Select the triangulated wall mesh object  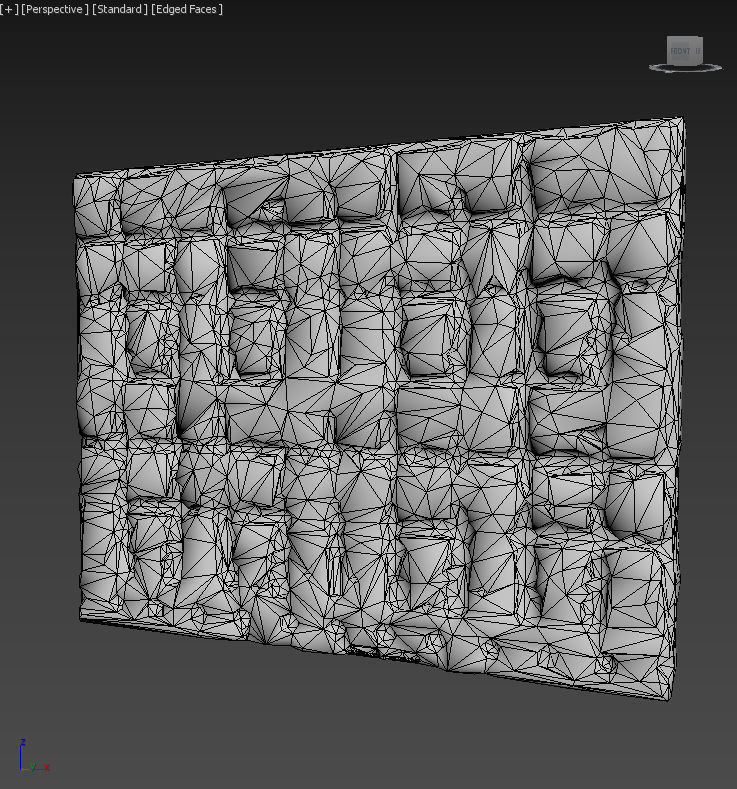(378, 408)
